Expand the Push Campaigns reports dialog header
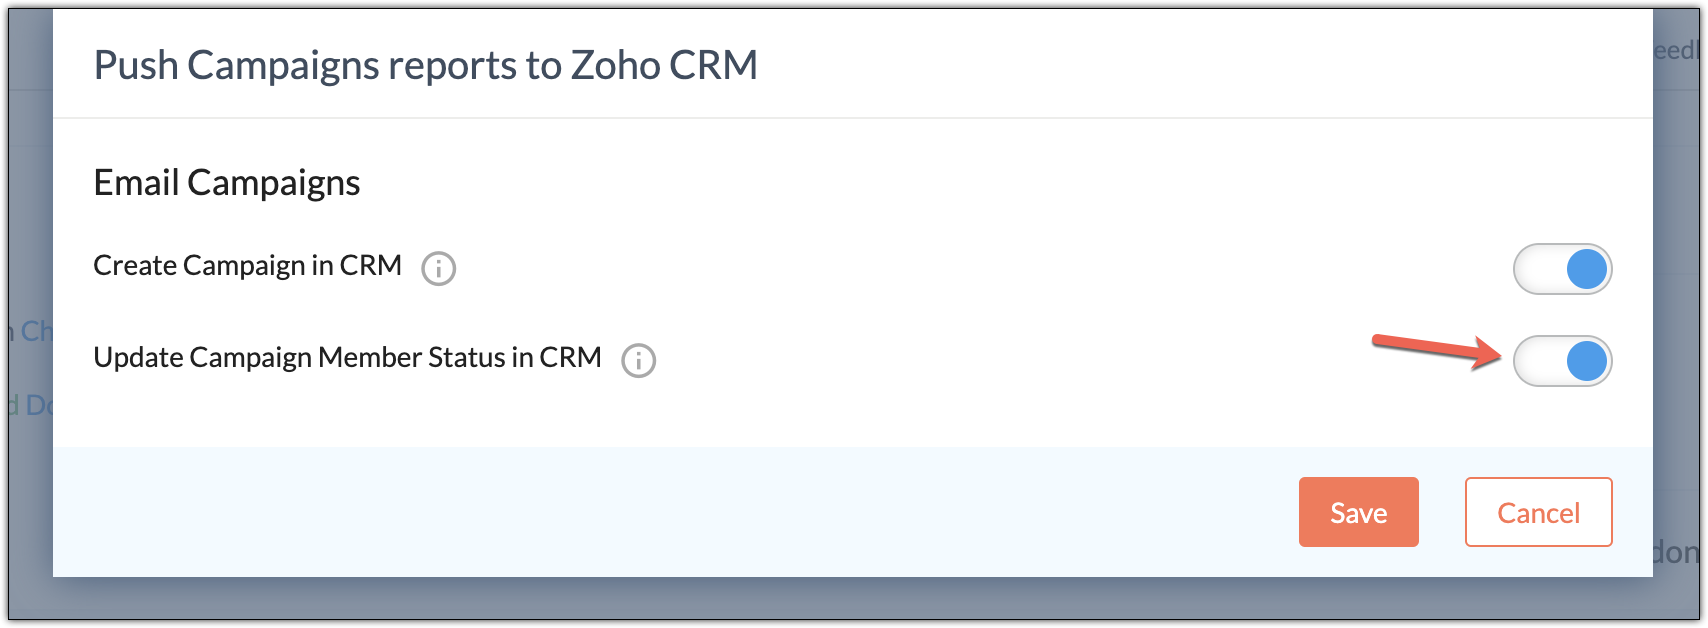 point(425,64)
